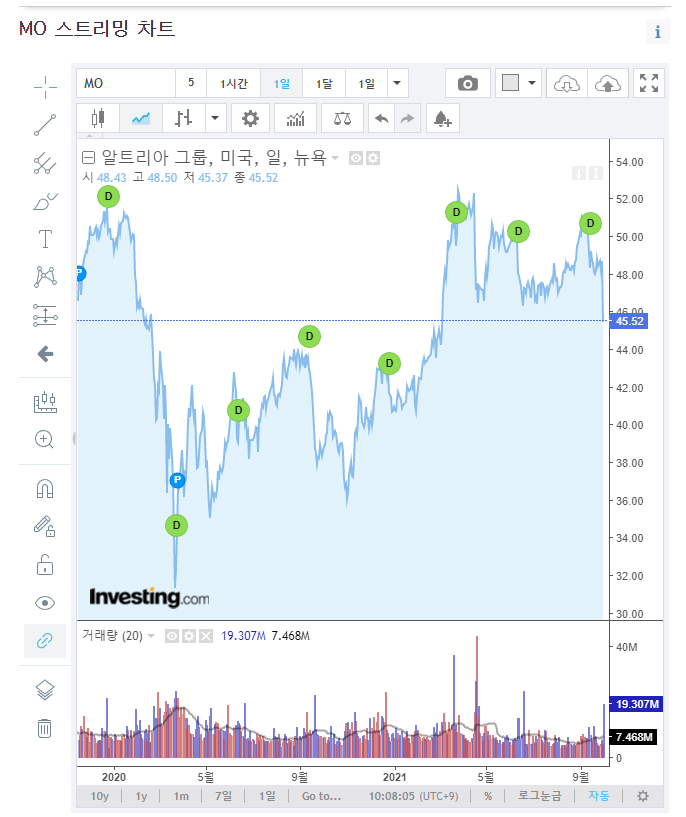
Task: Select the brush drawing tool
Action: tap(45, 201)
